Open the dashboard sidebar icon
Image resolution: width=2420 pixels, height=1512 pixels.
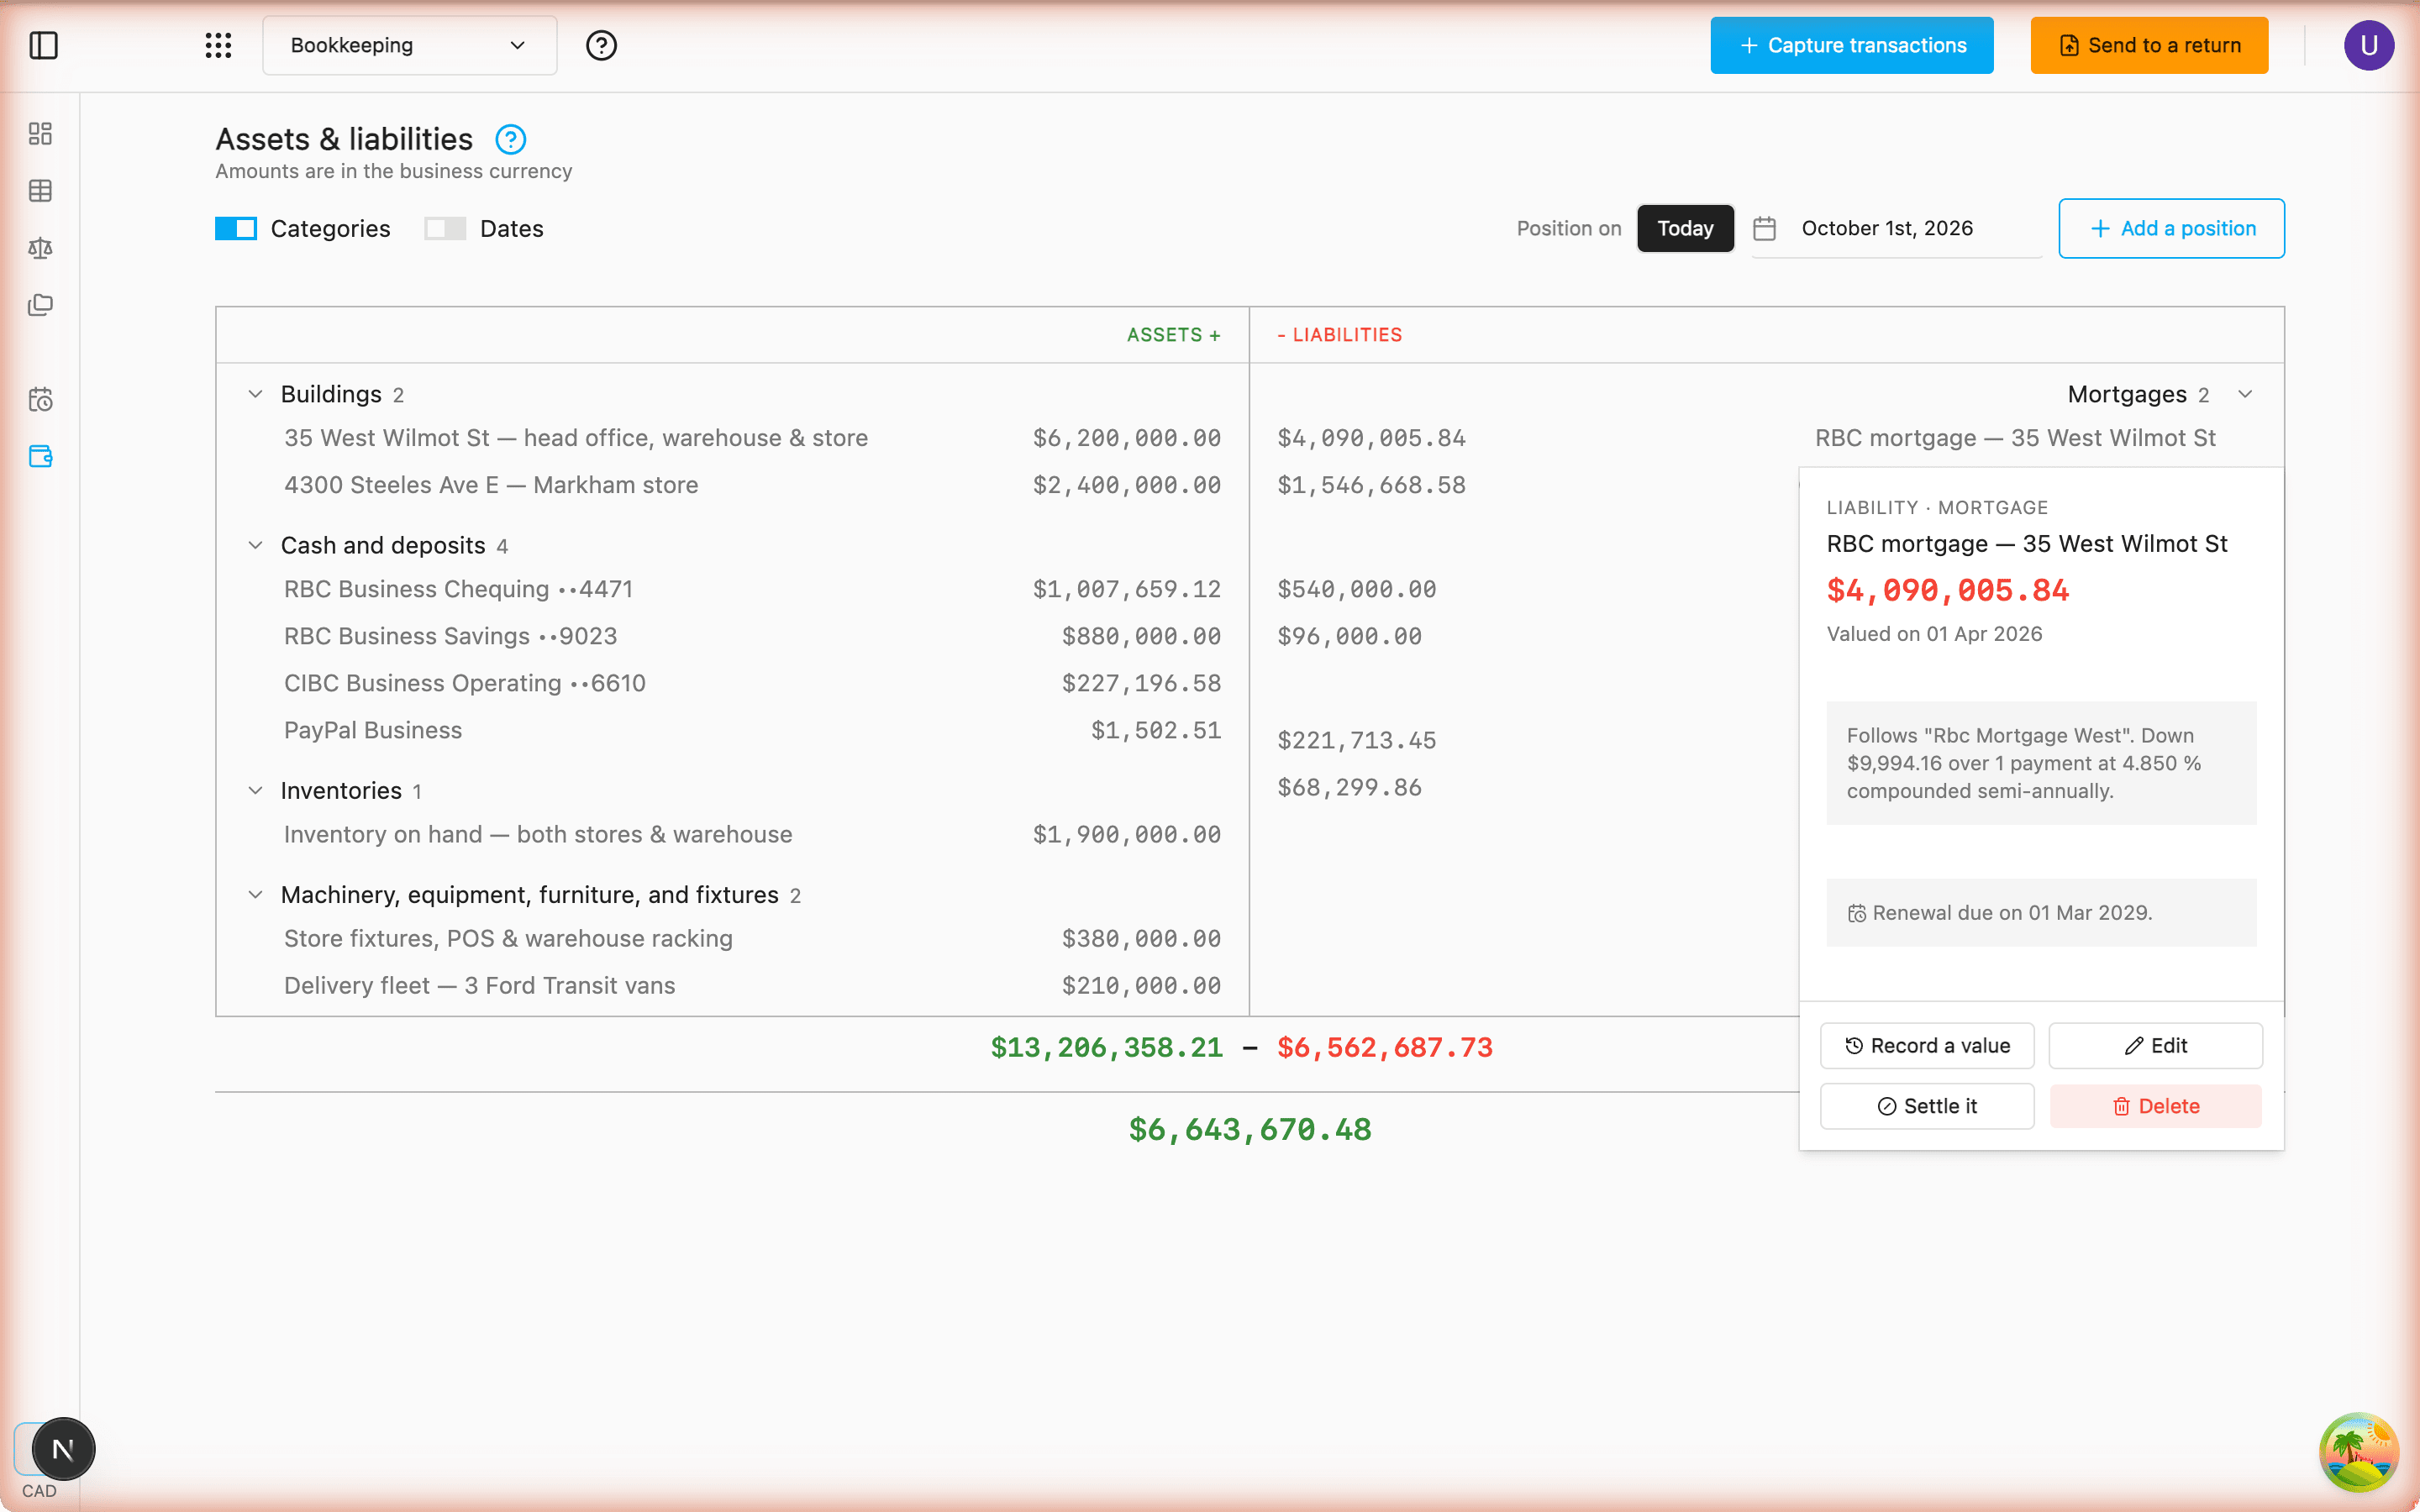pyautogui.click(x=40, y=134)
